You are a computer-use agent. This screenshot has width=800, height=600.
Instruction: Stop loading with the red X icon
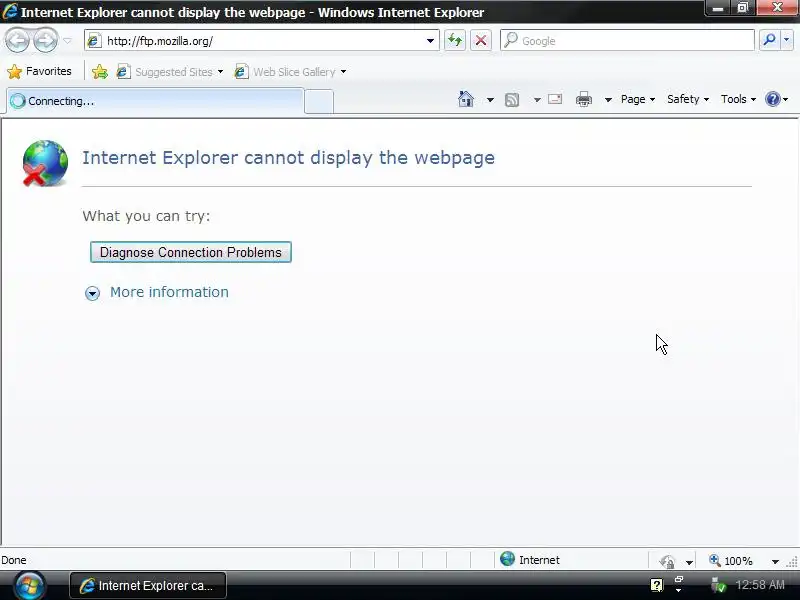point(481,40)
